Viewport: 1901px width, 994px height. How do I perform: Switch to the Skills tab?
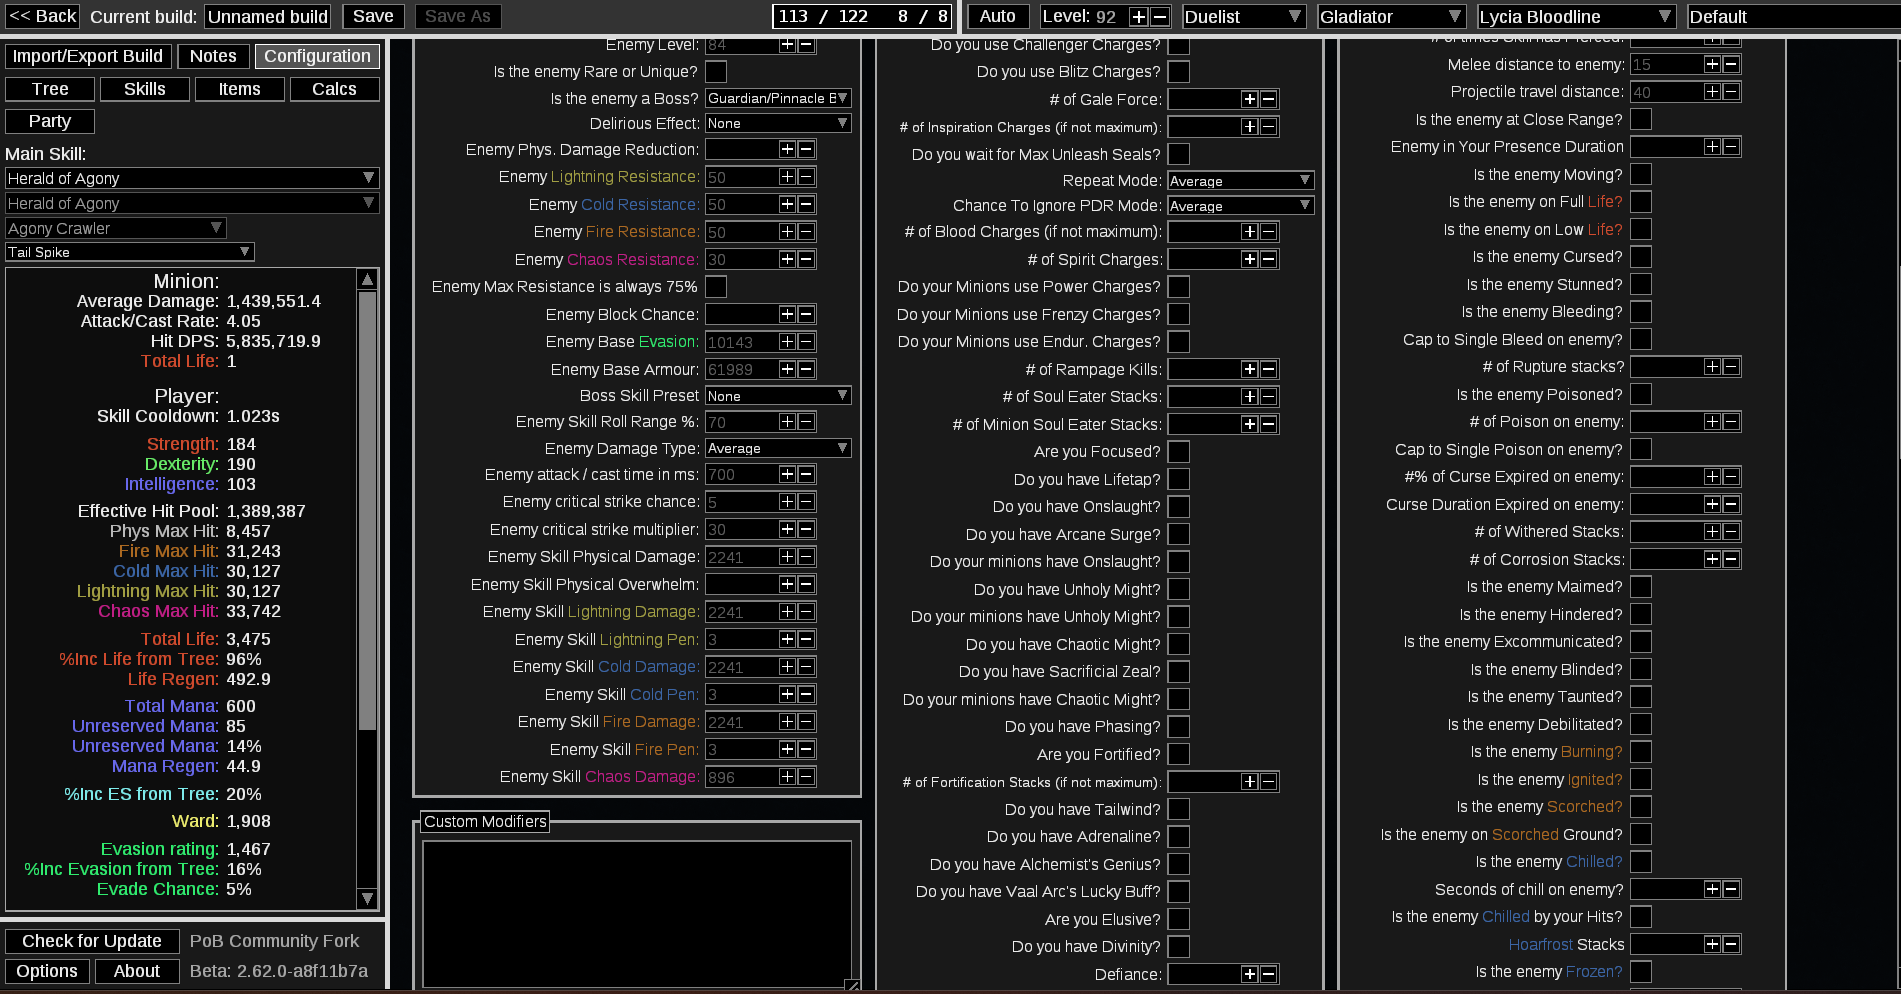point(145,89)
